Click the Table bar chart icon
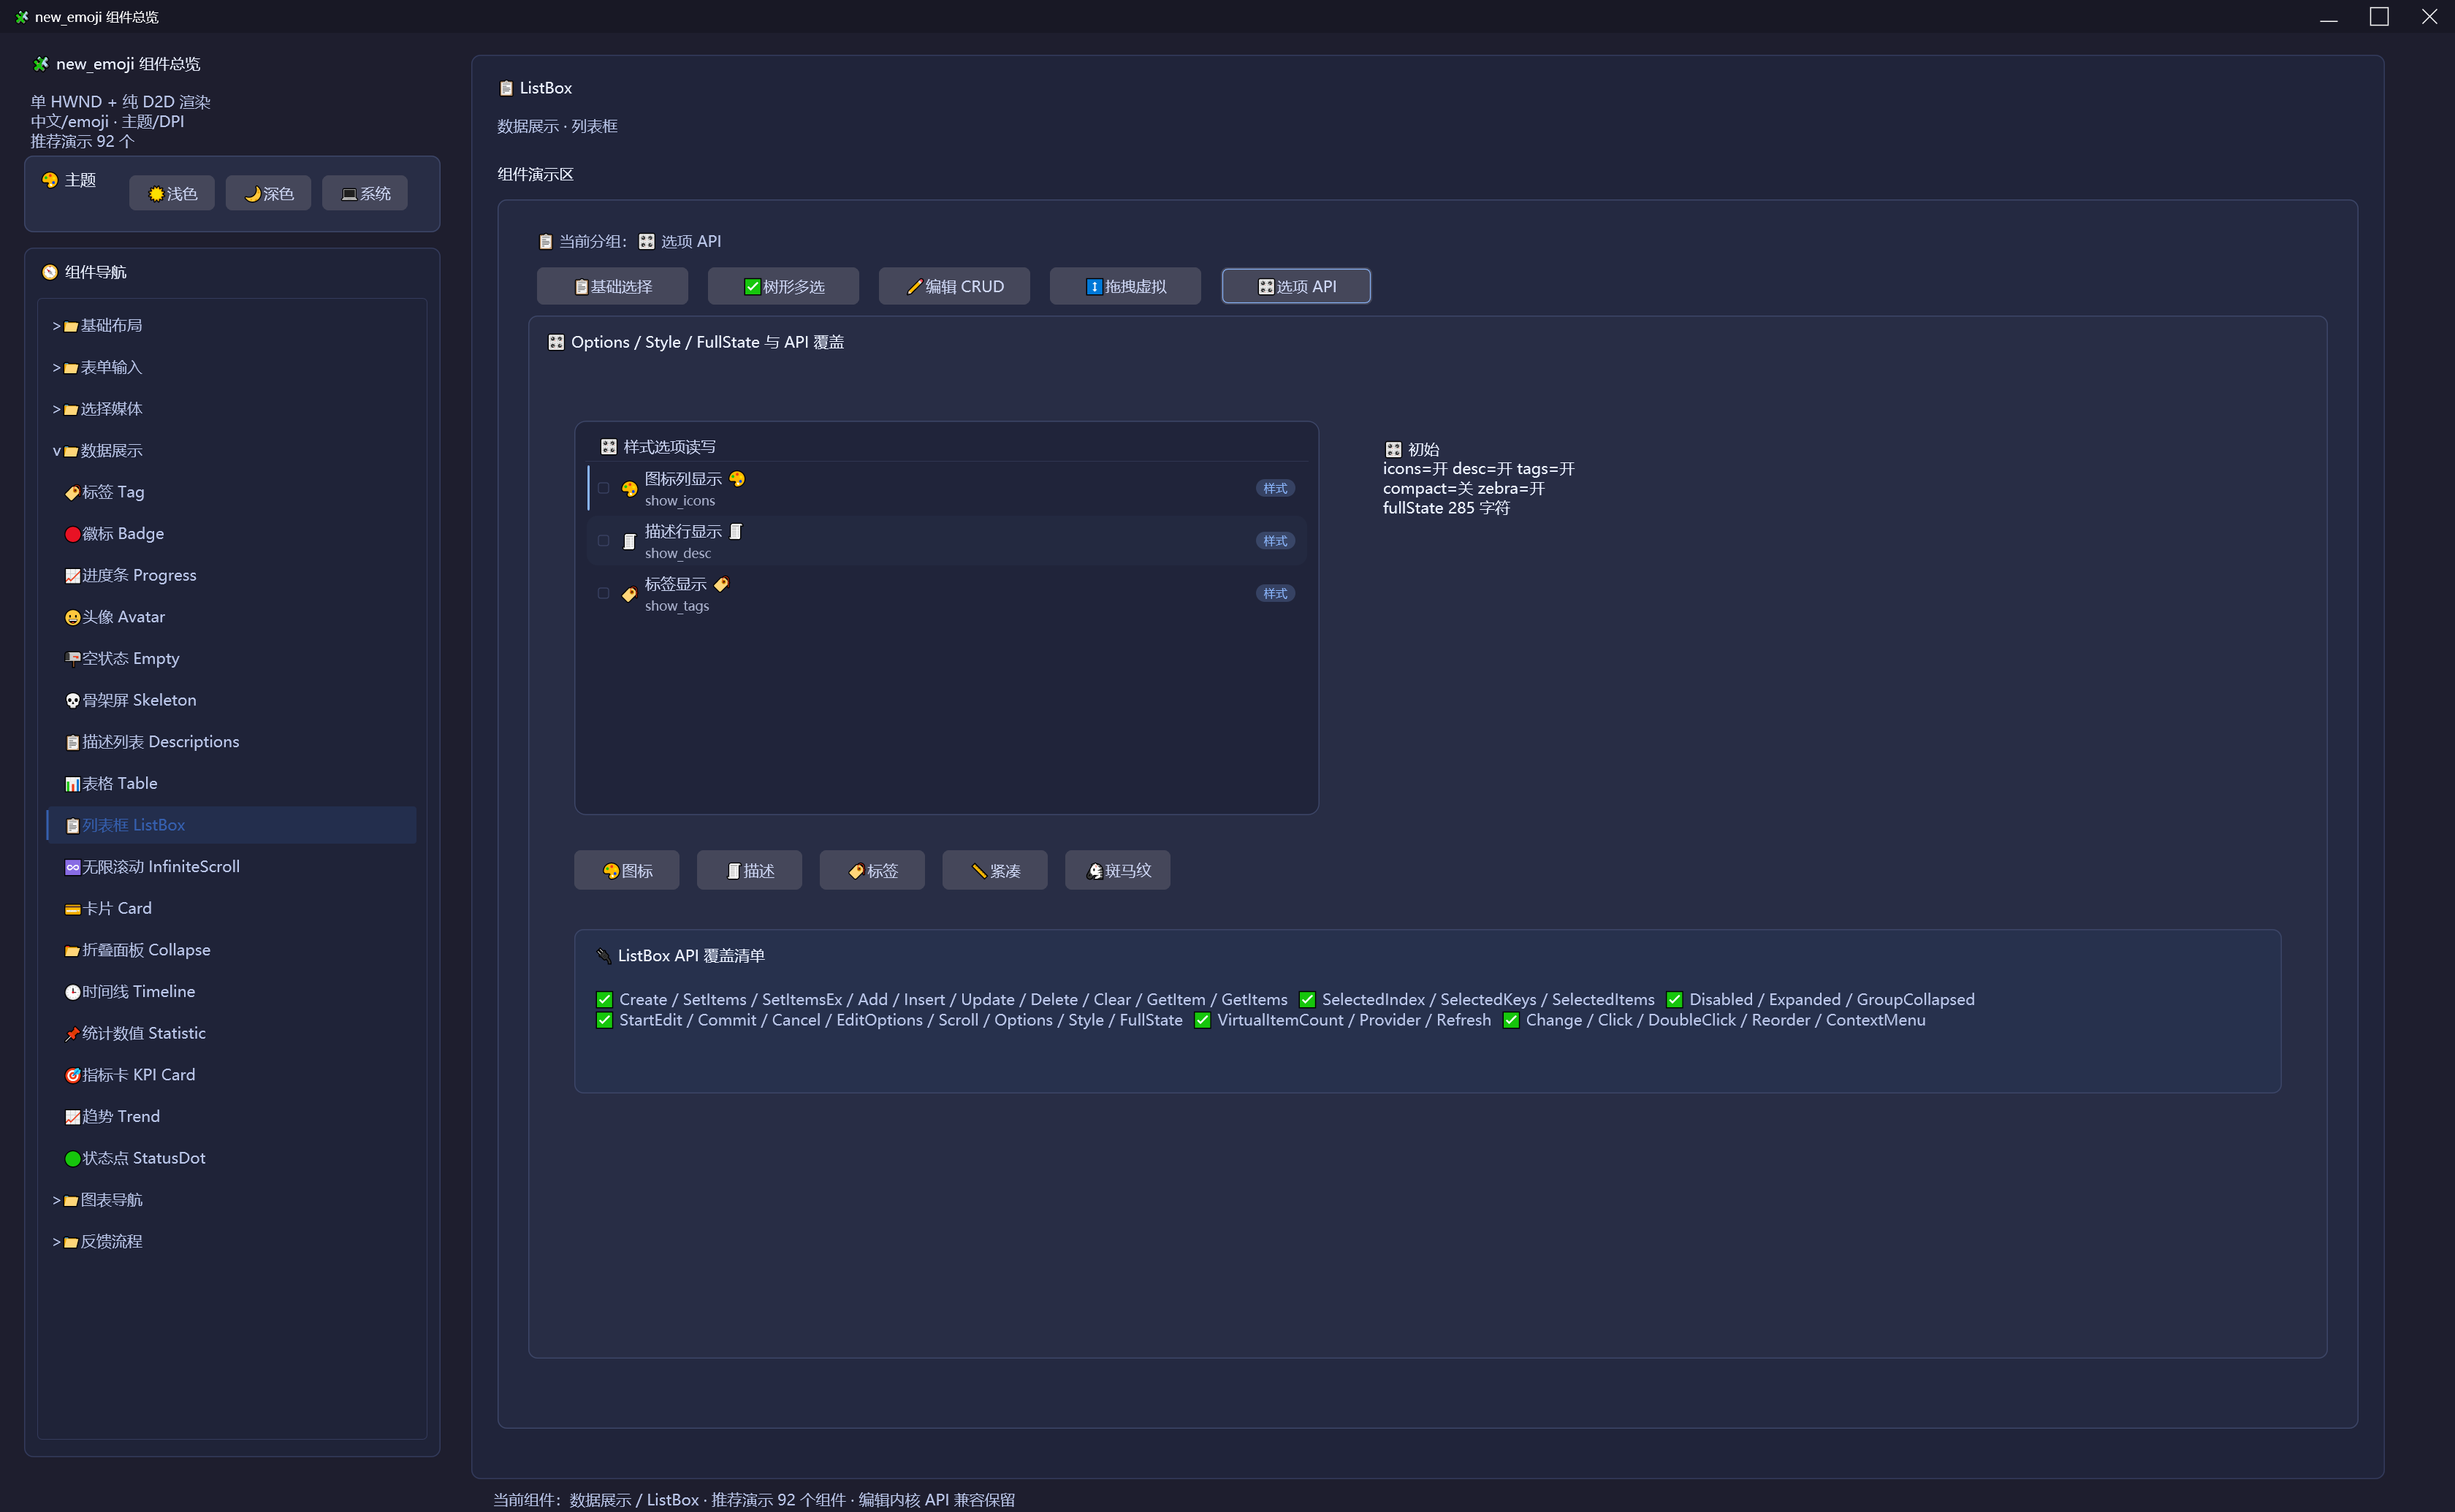Image resolution: width=2455 pixels, height=1512 pixels. pyautogui.click(x=72, y=784)
